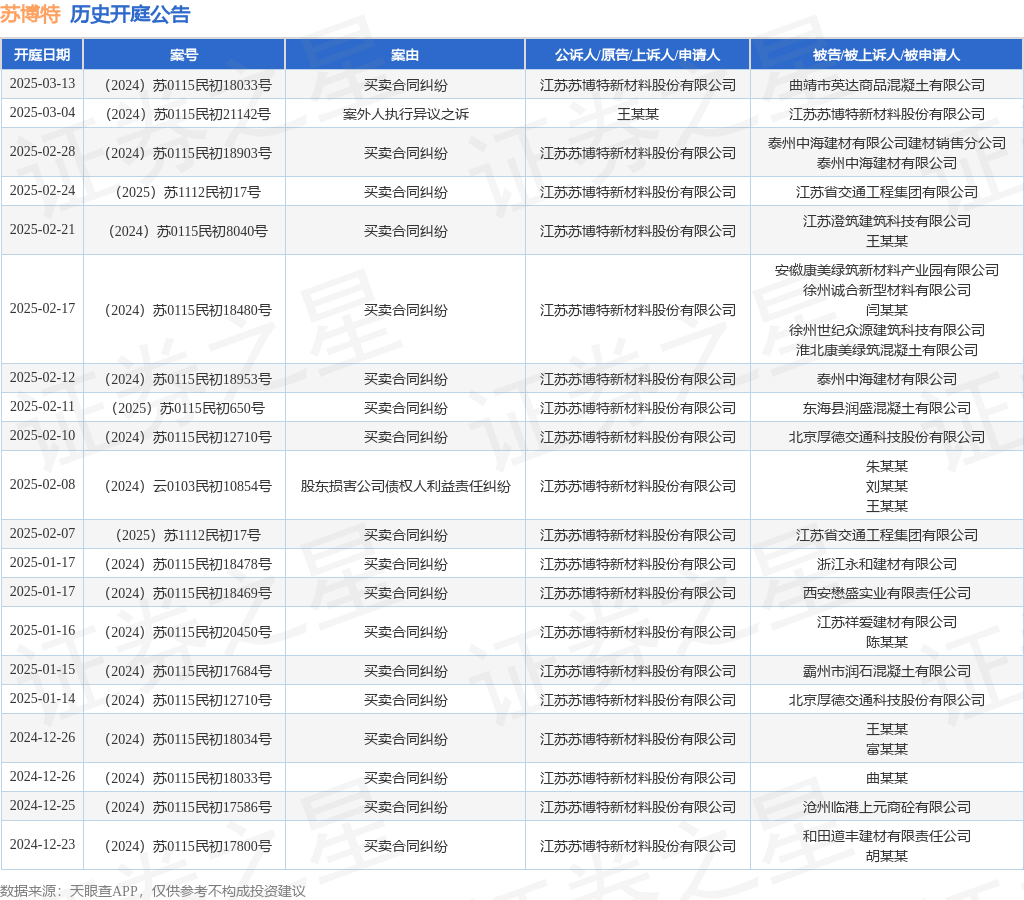This screenshot has height=900, width=1024.
Task: Select case number (2024)苏0115民初18480号
Action: [x=188, y=310]
